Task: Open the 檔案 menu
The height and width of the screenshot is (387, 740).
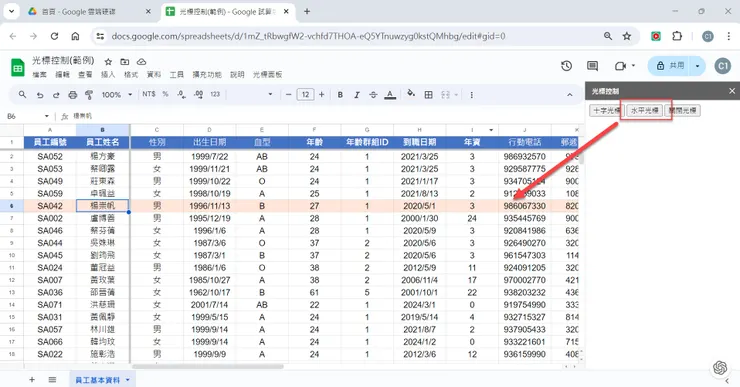Action: (39, 75)
